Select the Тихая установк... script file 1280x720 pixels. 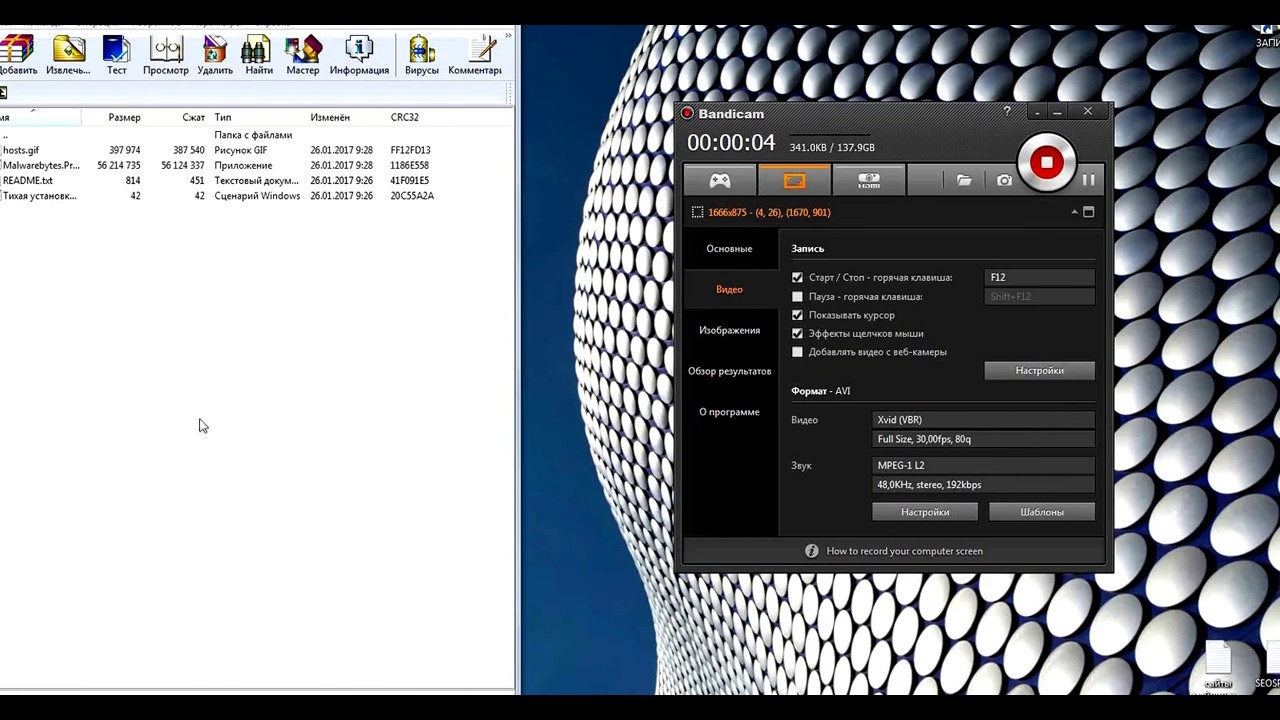click(39, 196)
